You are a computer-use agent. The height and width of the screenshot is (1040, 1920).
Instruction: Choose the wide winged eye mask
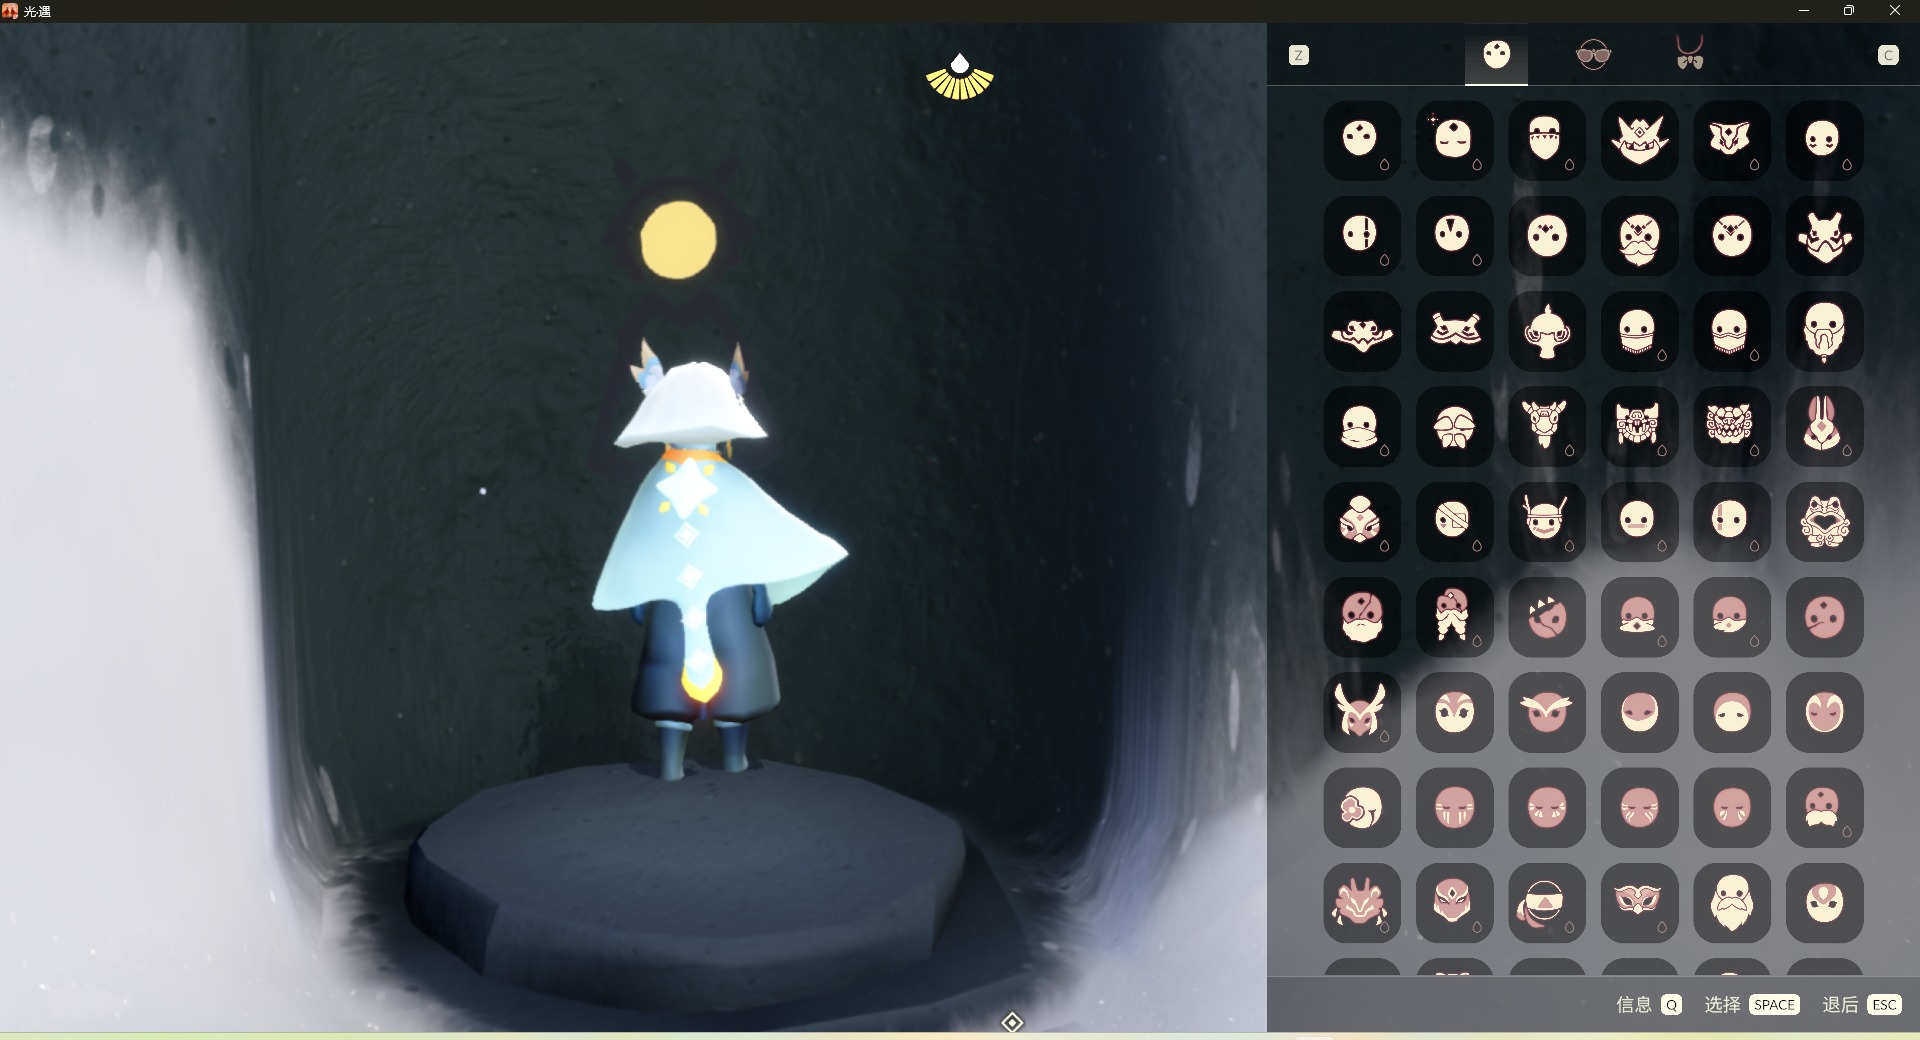(x=1361, y=331)
